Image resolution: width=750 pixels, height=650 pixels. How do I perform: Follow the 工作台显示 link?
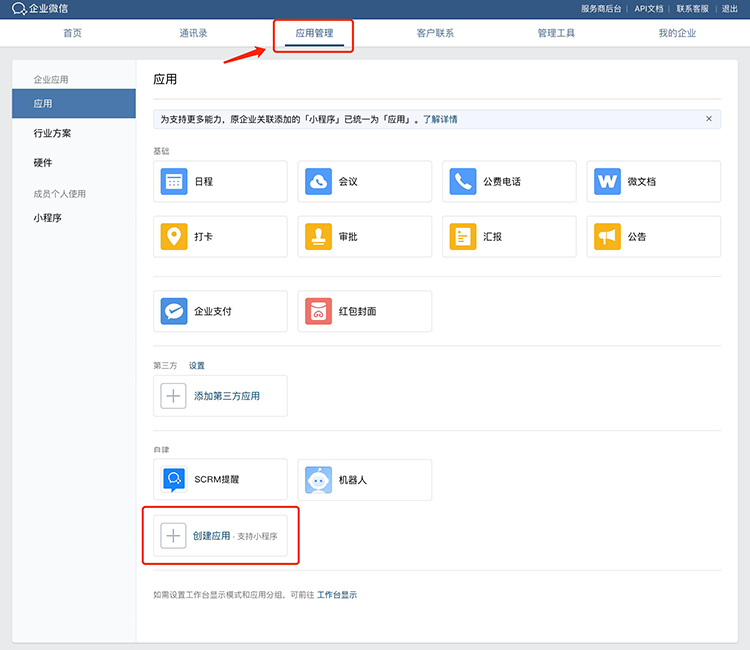[337, 595]
